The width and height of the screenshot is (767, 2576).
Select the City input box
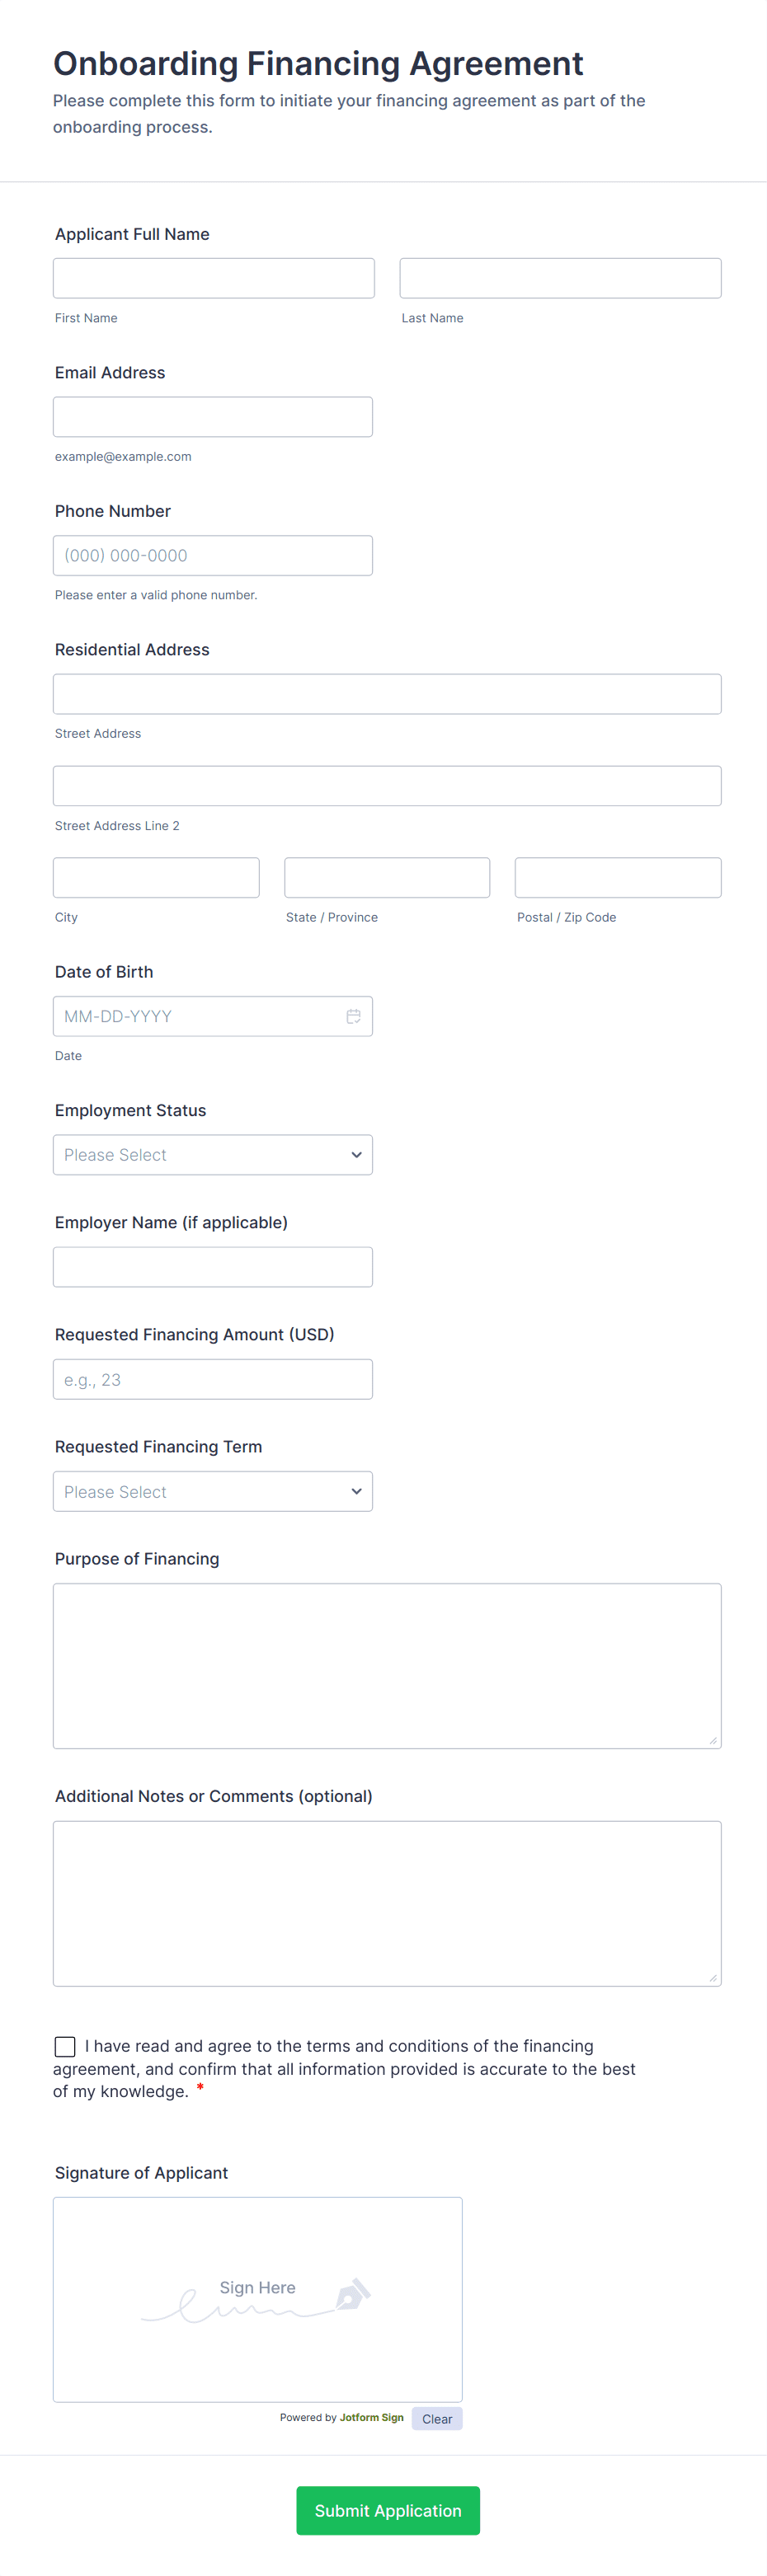pyautogui.click(x=156, y=877)
